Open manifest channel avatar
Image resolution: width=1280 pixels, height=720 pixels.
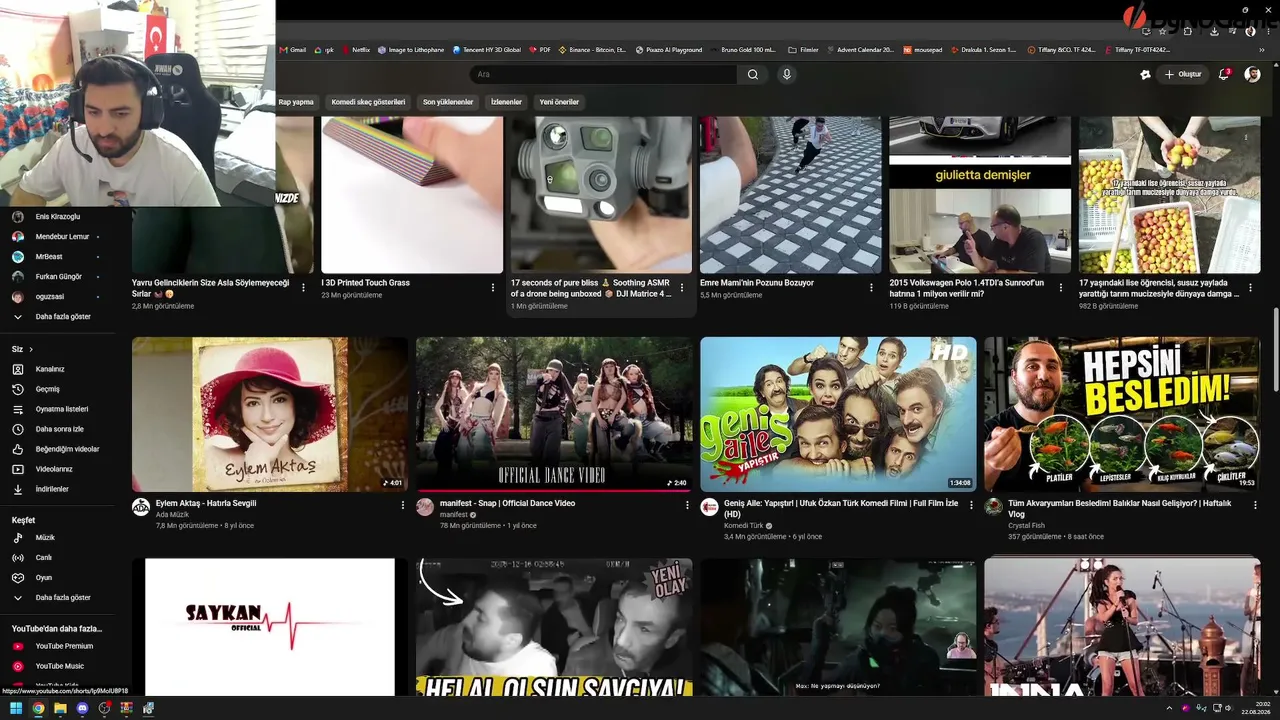[x=425, y=507]
